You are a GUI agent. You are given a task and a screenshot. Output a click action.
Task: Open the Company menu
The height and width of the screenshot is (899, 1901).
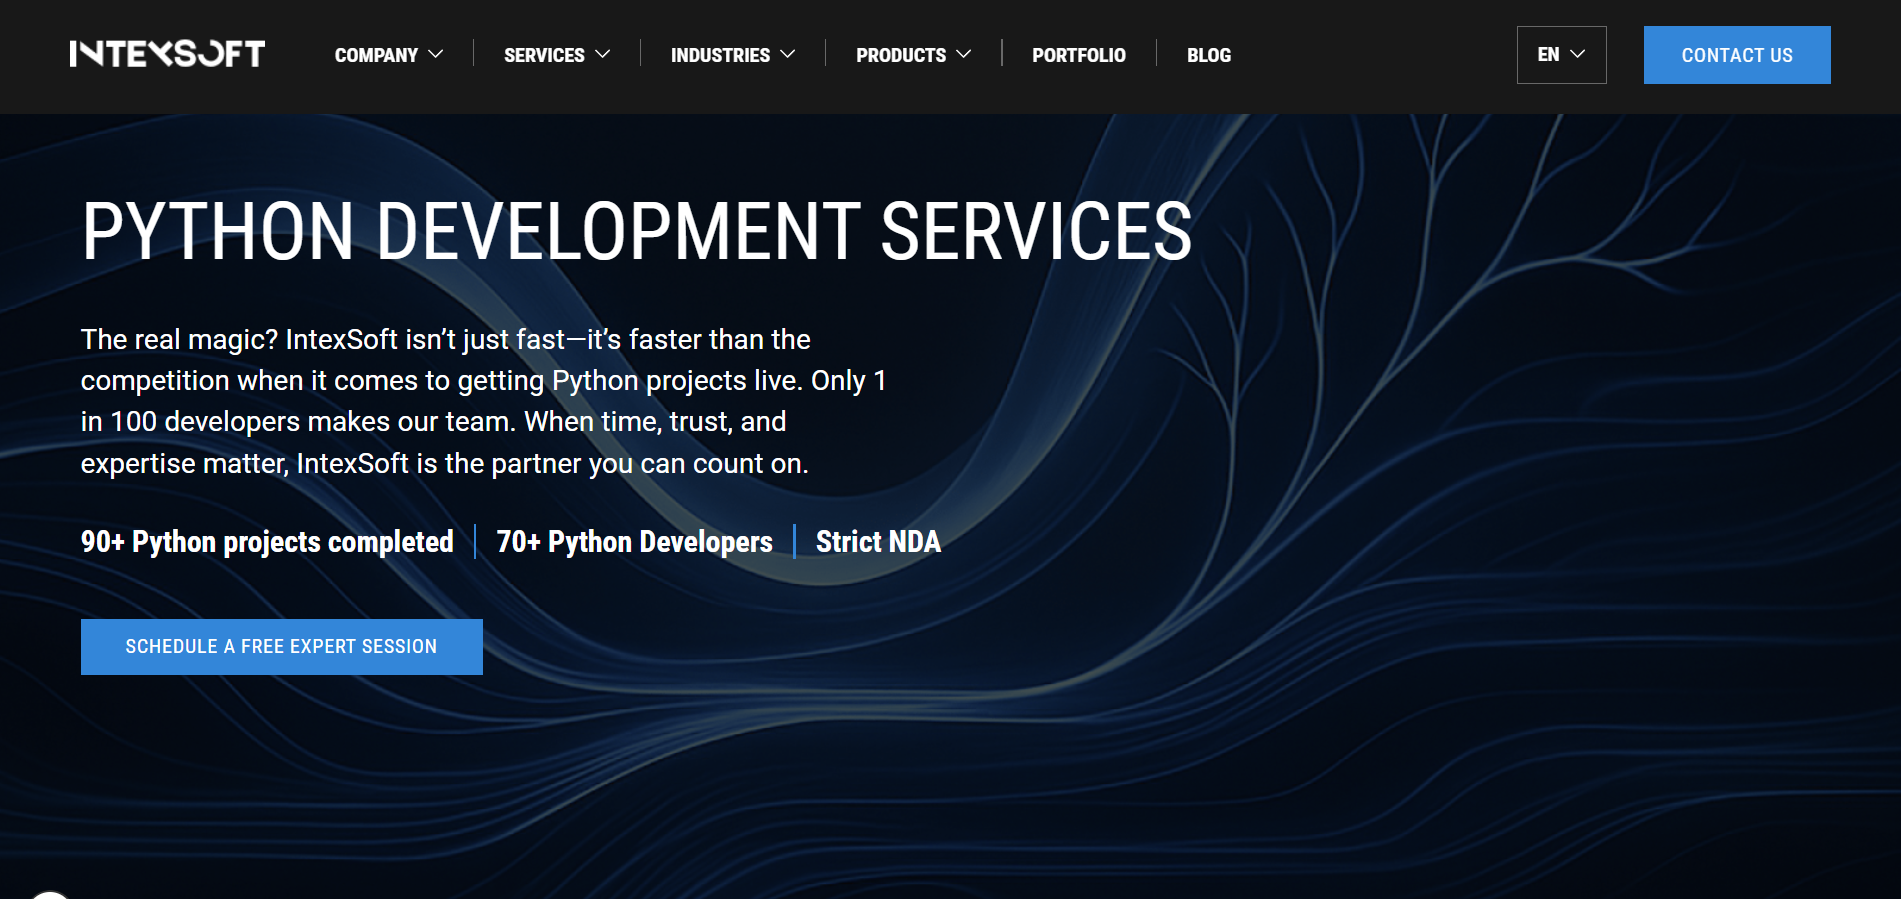[x=376, y=56]
